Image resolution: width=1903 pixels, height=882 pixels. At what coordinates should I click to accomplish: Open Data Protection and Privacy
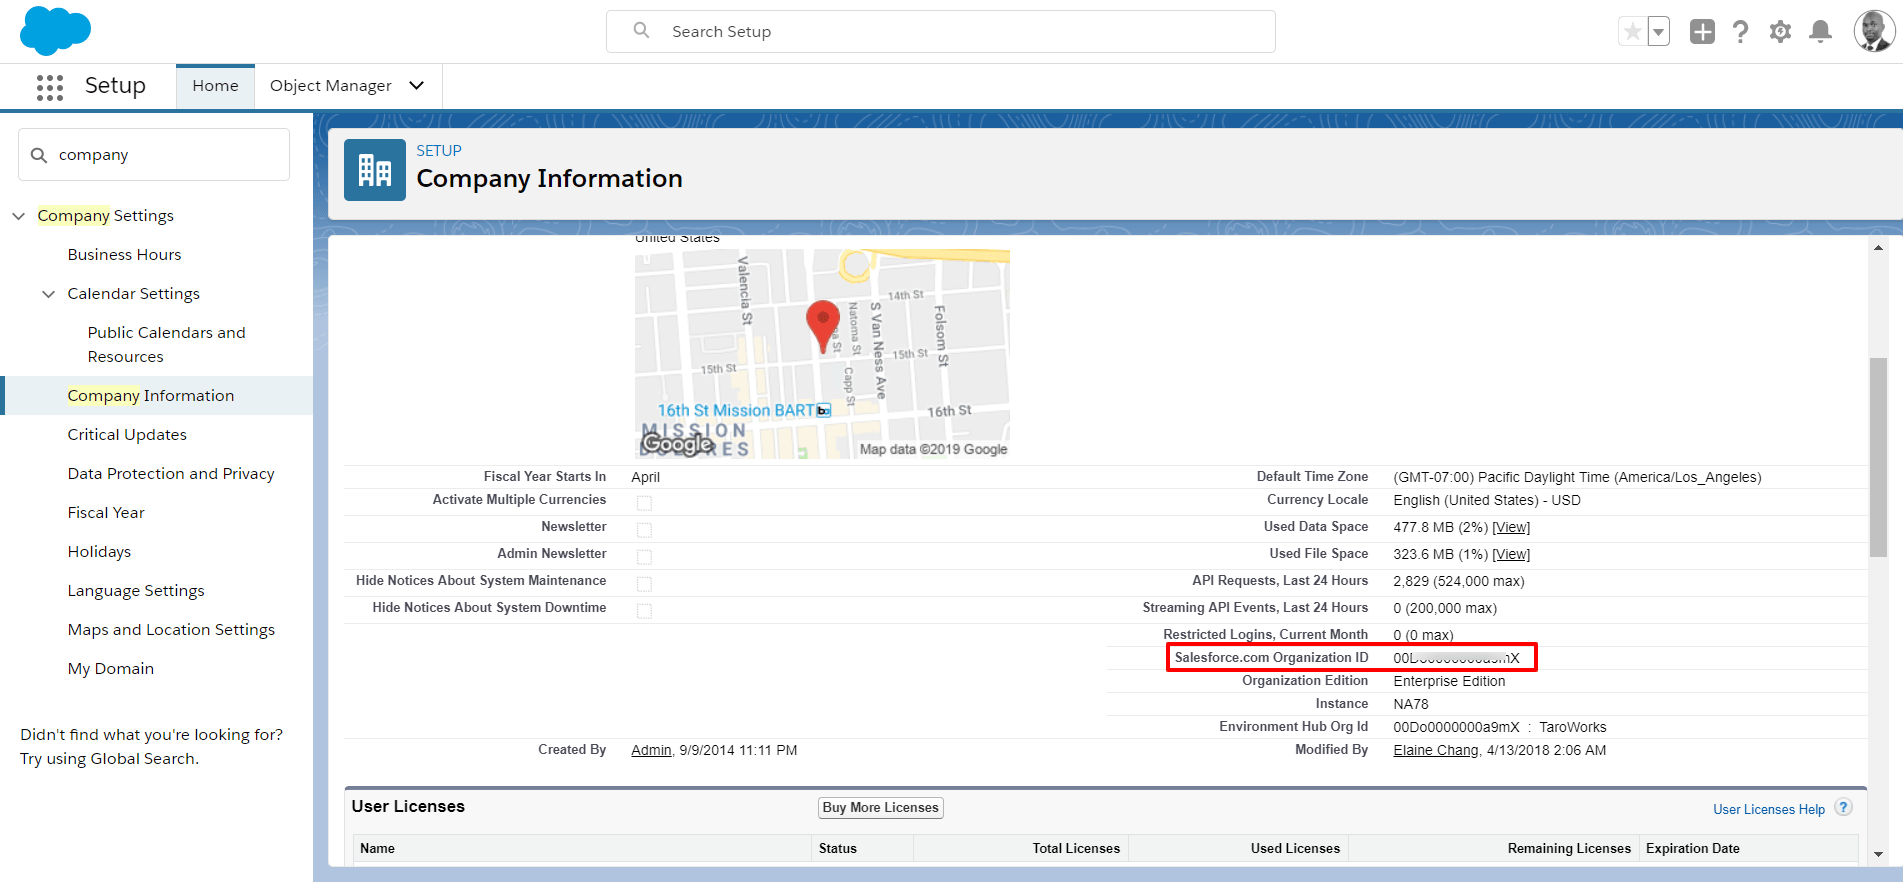pyautogui.click(x=171, y=474)
